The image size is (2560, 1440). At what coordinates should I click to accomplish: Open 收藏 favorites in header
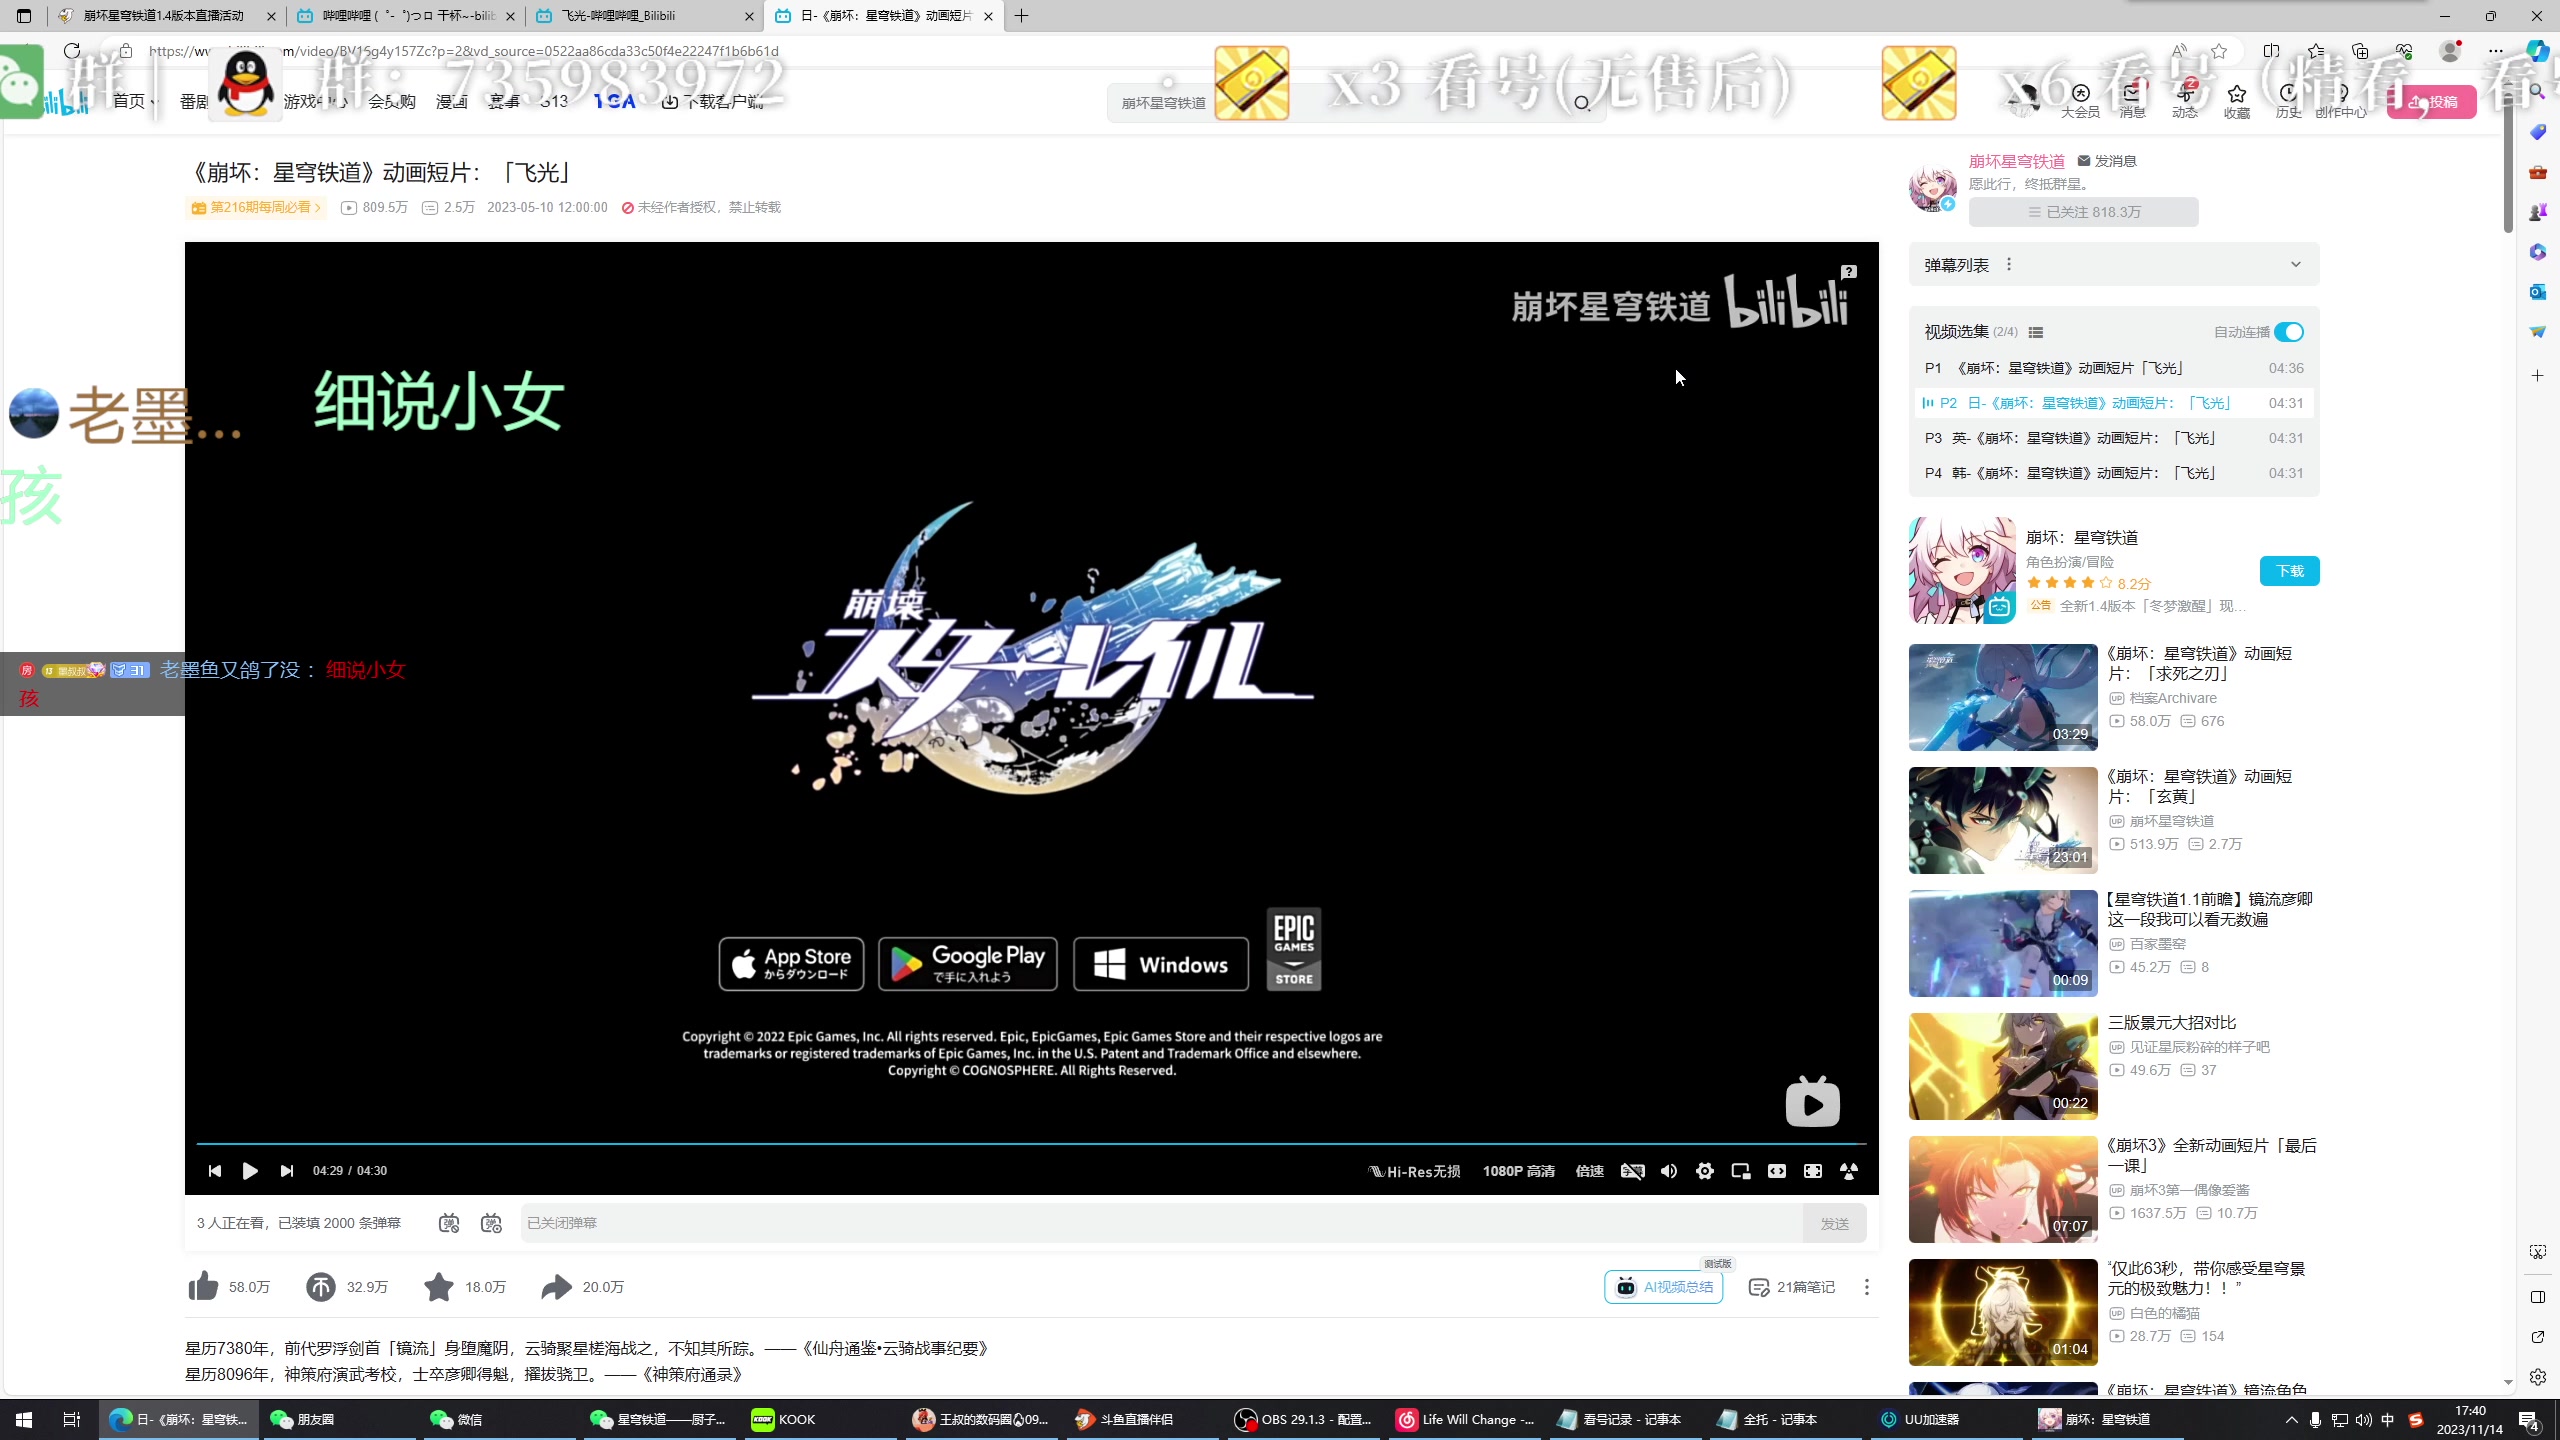[x=2237, y=102]
